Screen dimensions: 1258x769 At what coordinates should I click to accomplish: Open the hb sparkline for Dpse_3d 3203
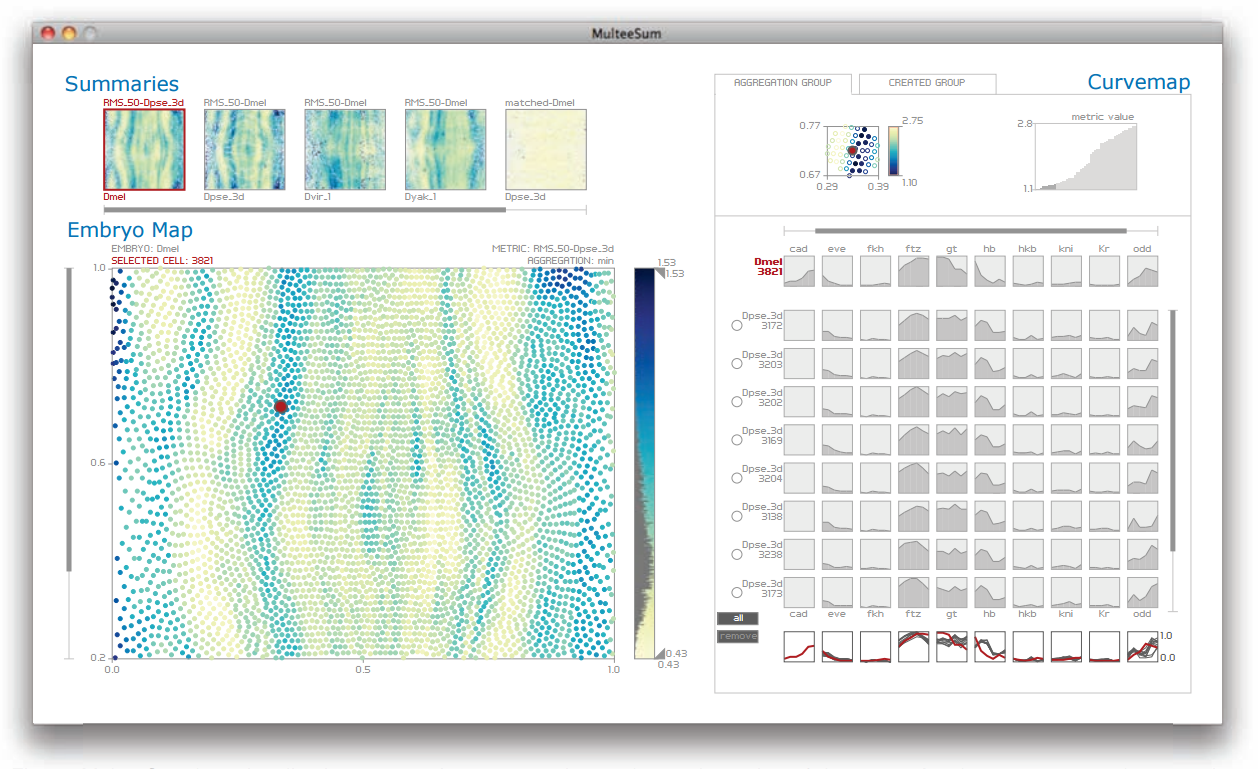[989, 362]
